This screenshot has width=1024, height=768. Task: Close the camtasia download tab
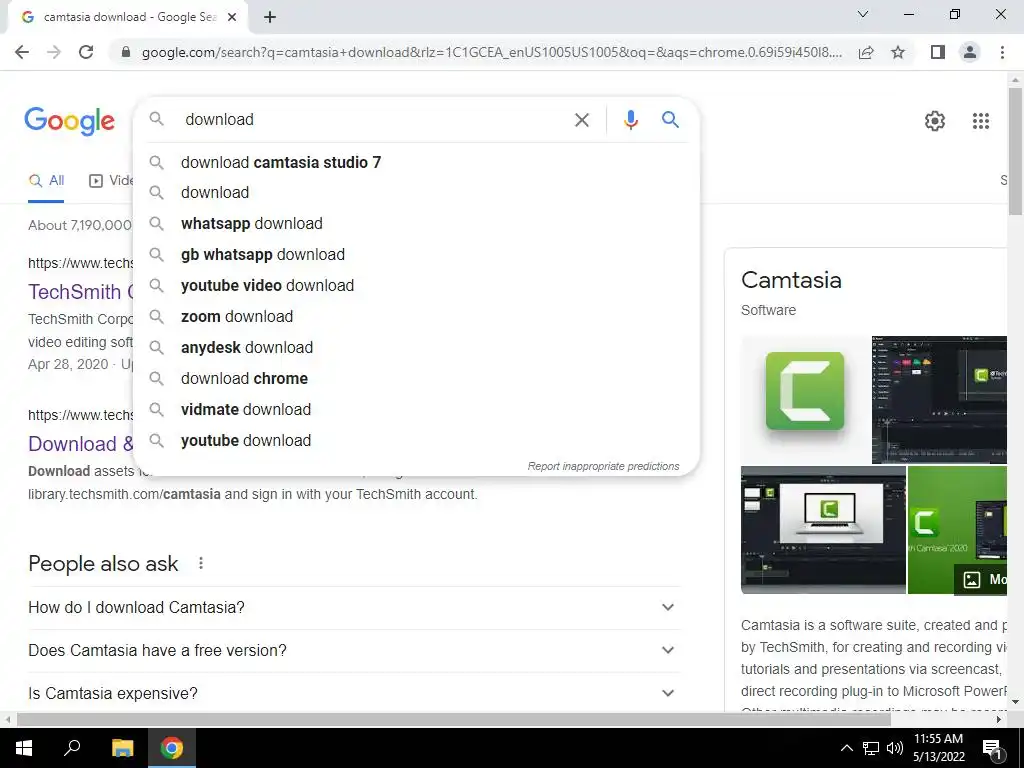[x=232, y=17]
